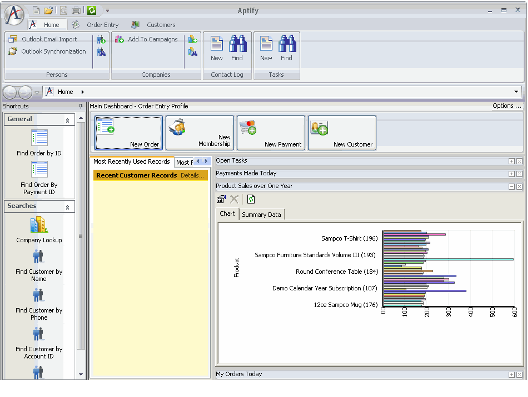Click the forward navigation round button
Screen dimensions: 528x397
click(x=25, y=92)
